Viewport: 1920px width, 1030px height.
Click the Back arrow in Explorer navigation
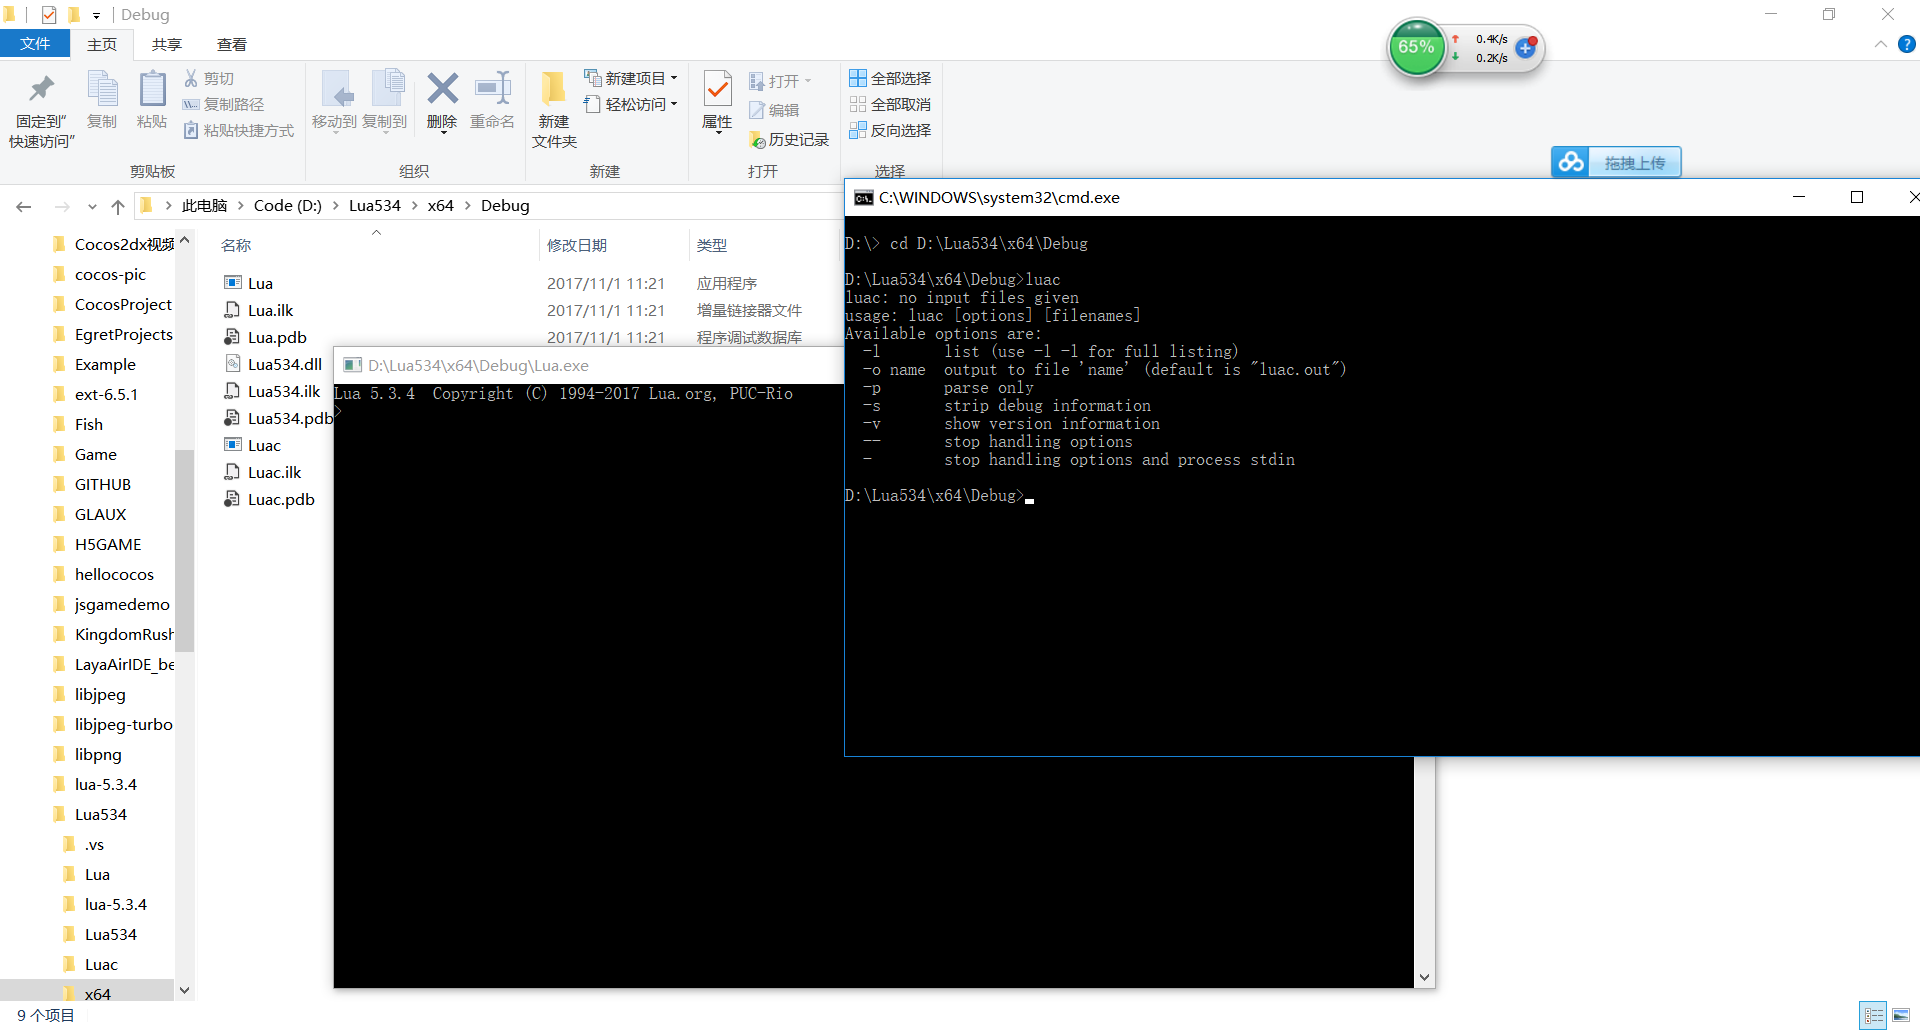tap(24, 206)
